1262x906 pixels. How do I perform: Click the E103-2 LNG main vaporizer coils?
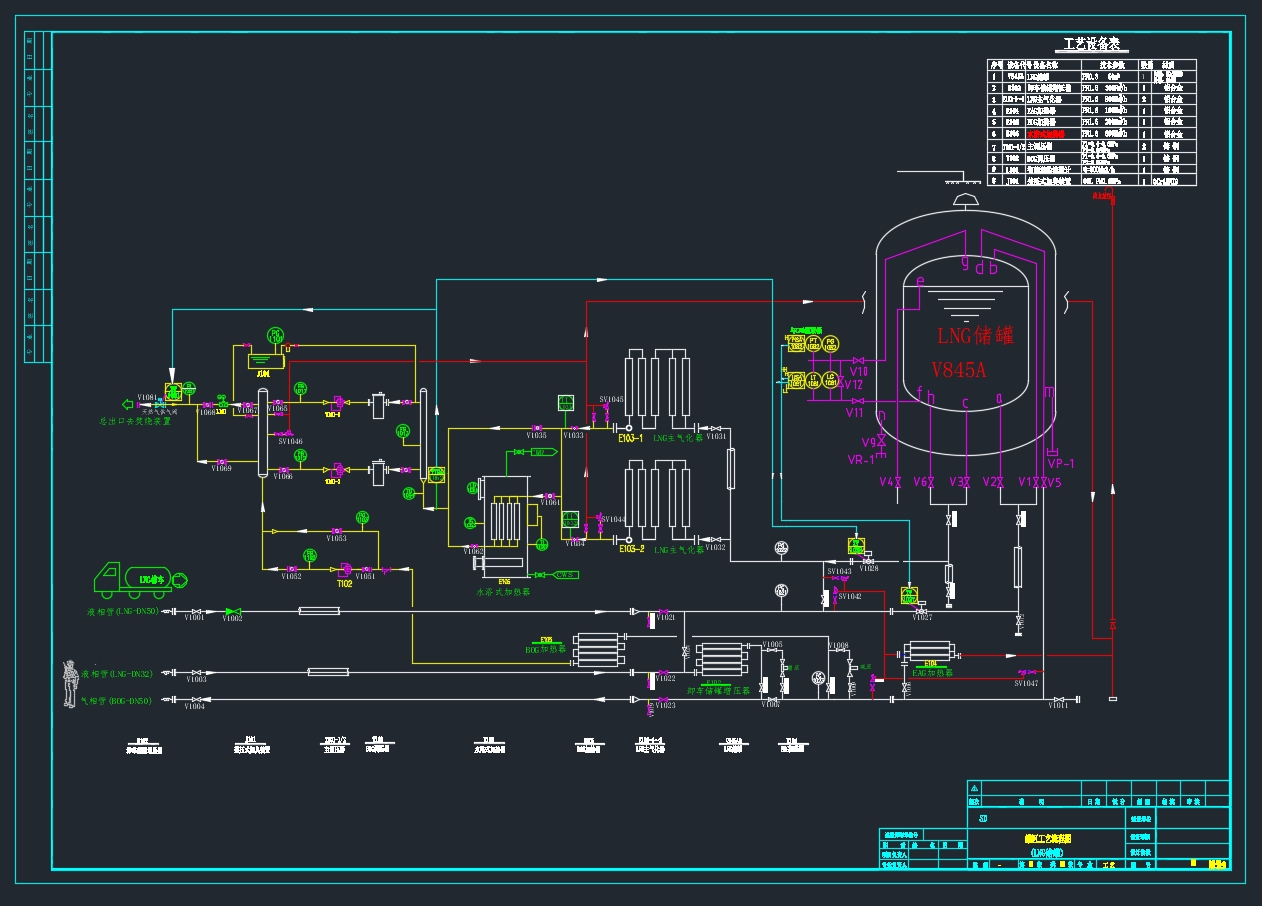656,500
